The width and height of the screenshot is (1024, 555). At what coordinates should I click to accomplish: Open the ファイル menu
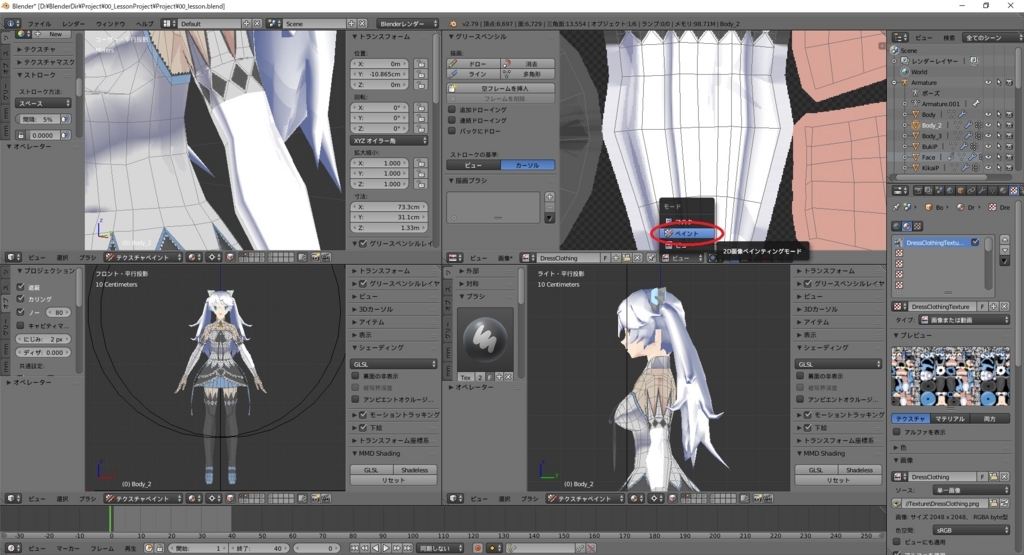[x=39, y=24]
